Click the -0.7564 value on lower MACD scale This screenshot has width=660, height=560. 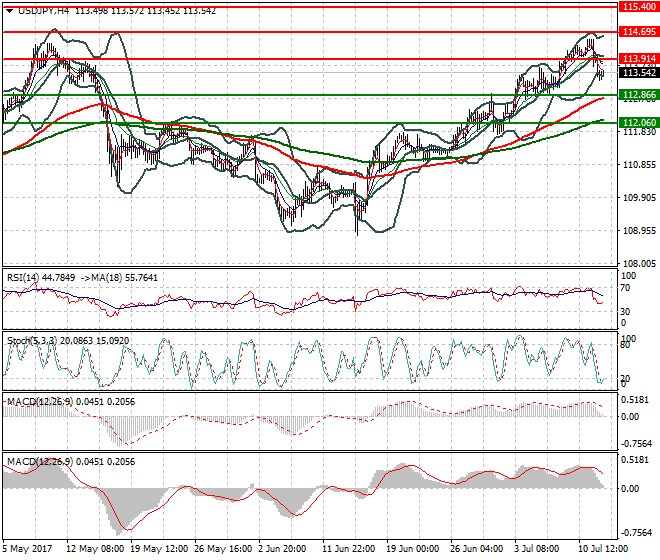tap(635, 533)
